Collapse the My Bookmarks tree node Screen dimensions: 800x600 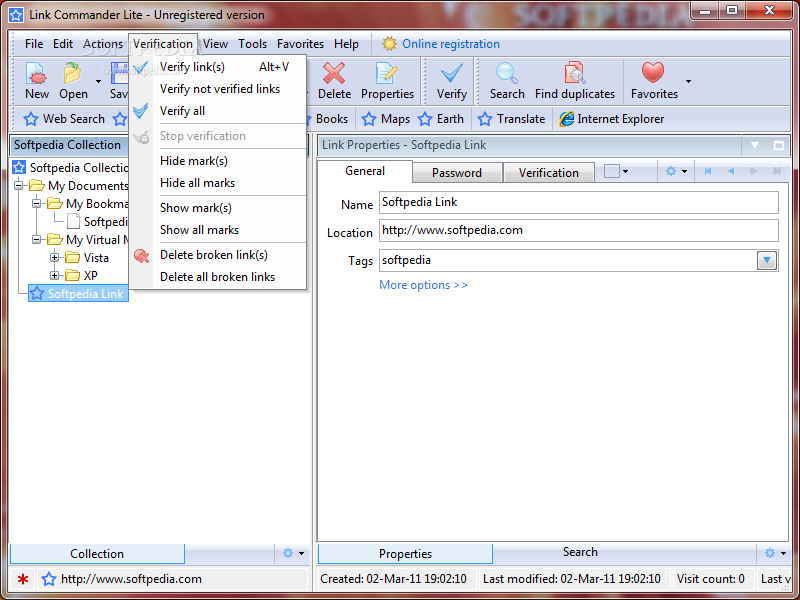[36, 204]
